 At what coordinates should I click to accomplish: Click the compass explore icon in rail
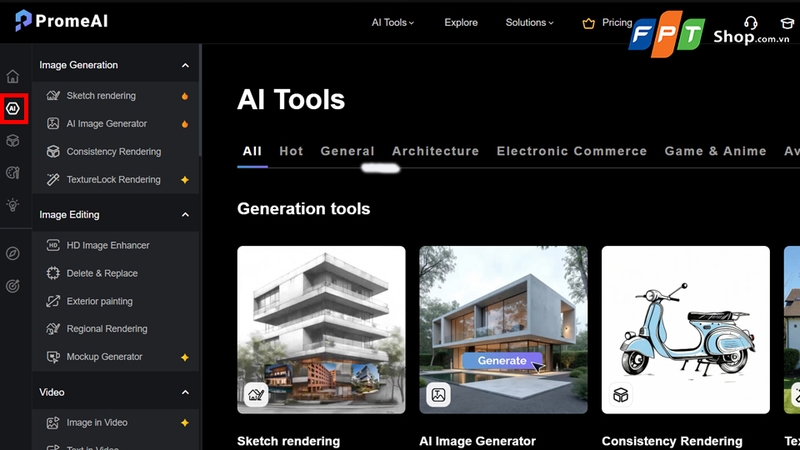tap(13, 253)
